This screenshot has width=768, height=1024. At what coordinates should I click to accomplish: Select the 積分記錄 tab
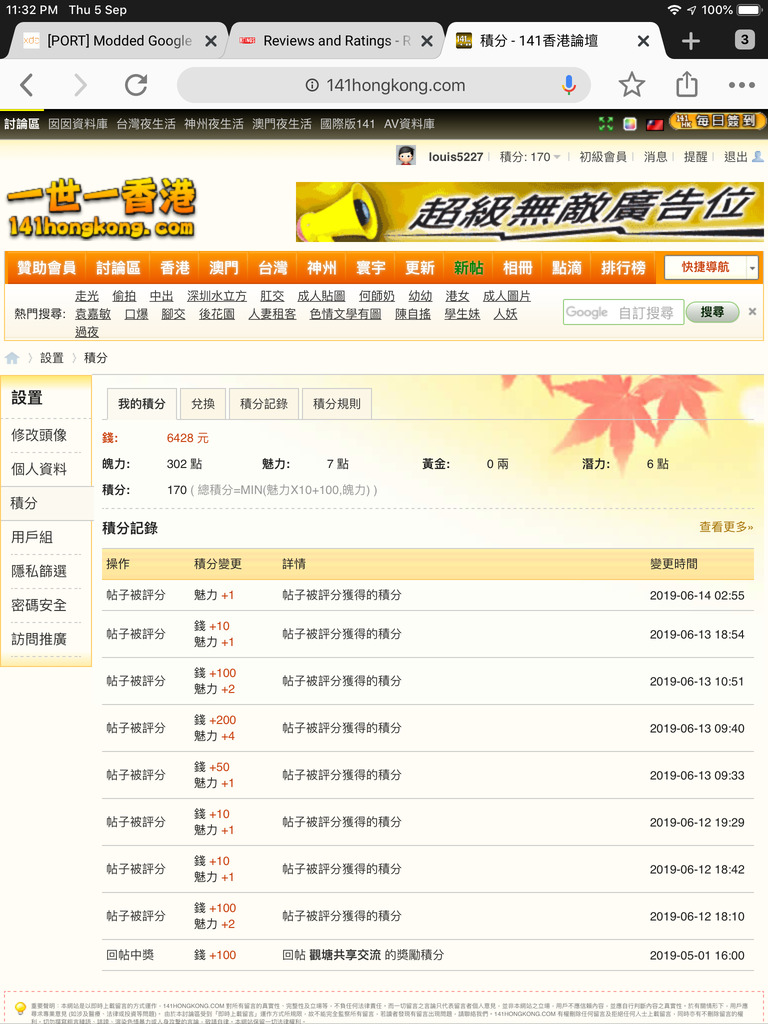pyautogui.click(x=264, y=404)
